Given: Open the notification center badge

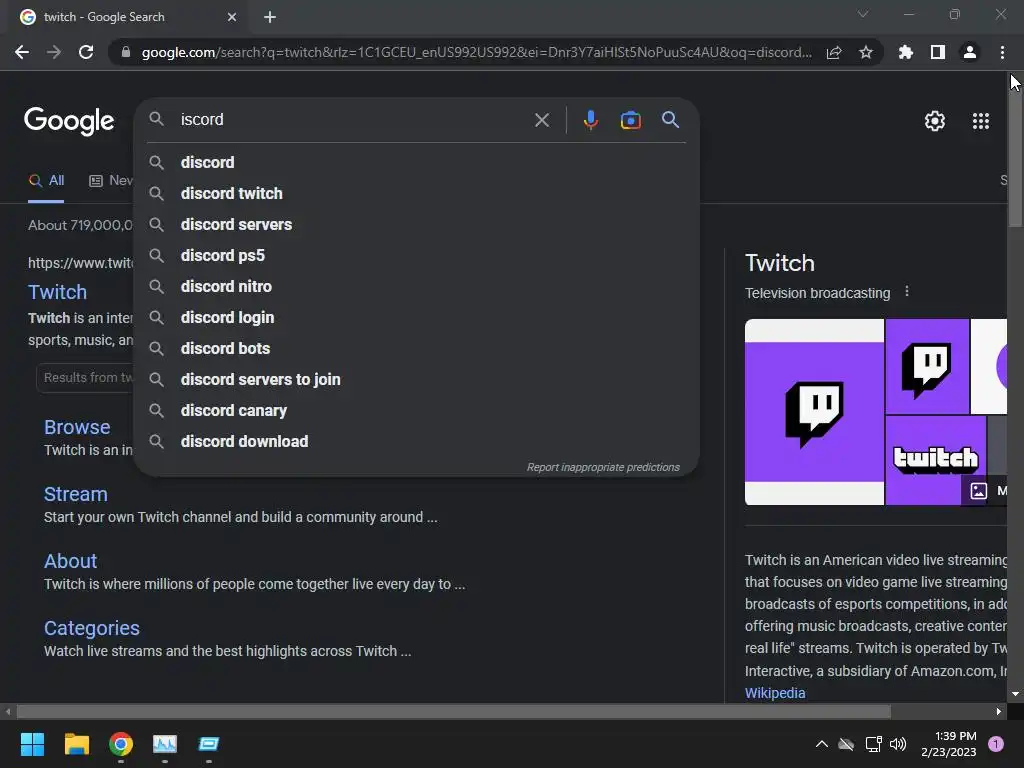Looking at the screenshot, I should 995,744.
